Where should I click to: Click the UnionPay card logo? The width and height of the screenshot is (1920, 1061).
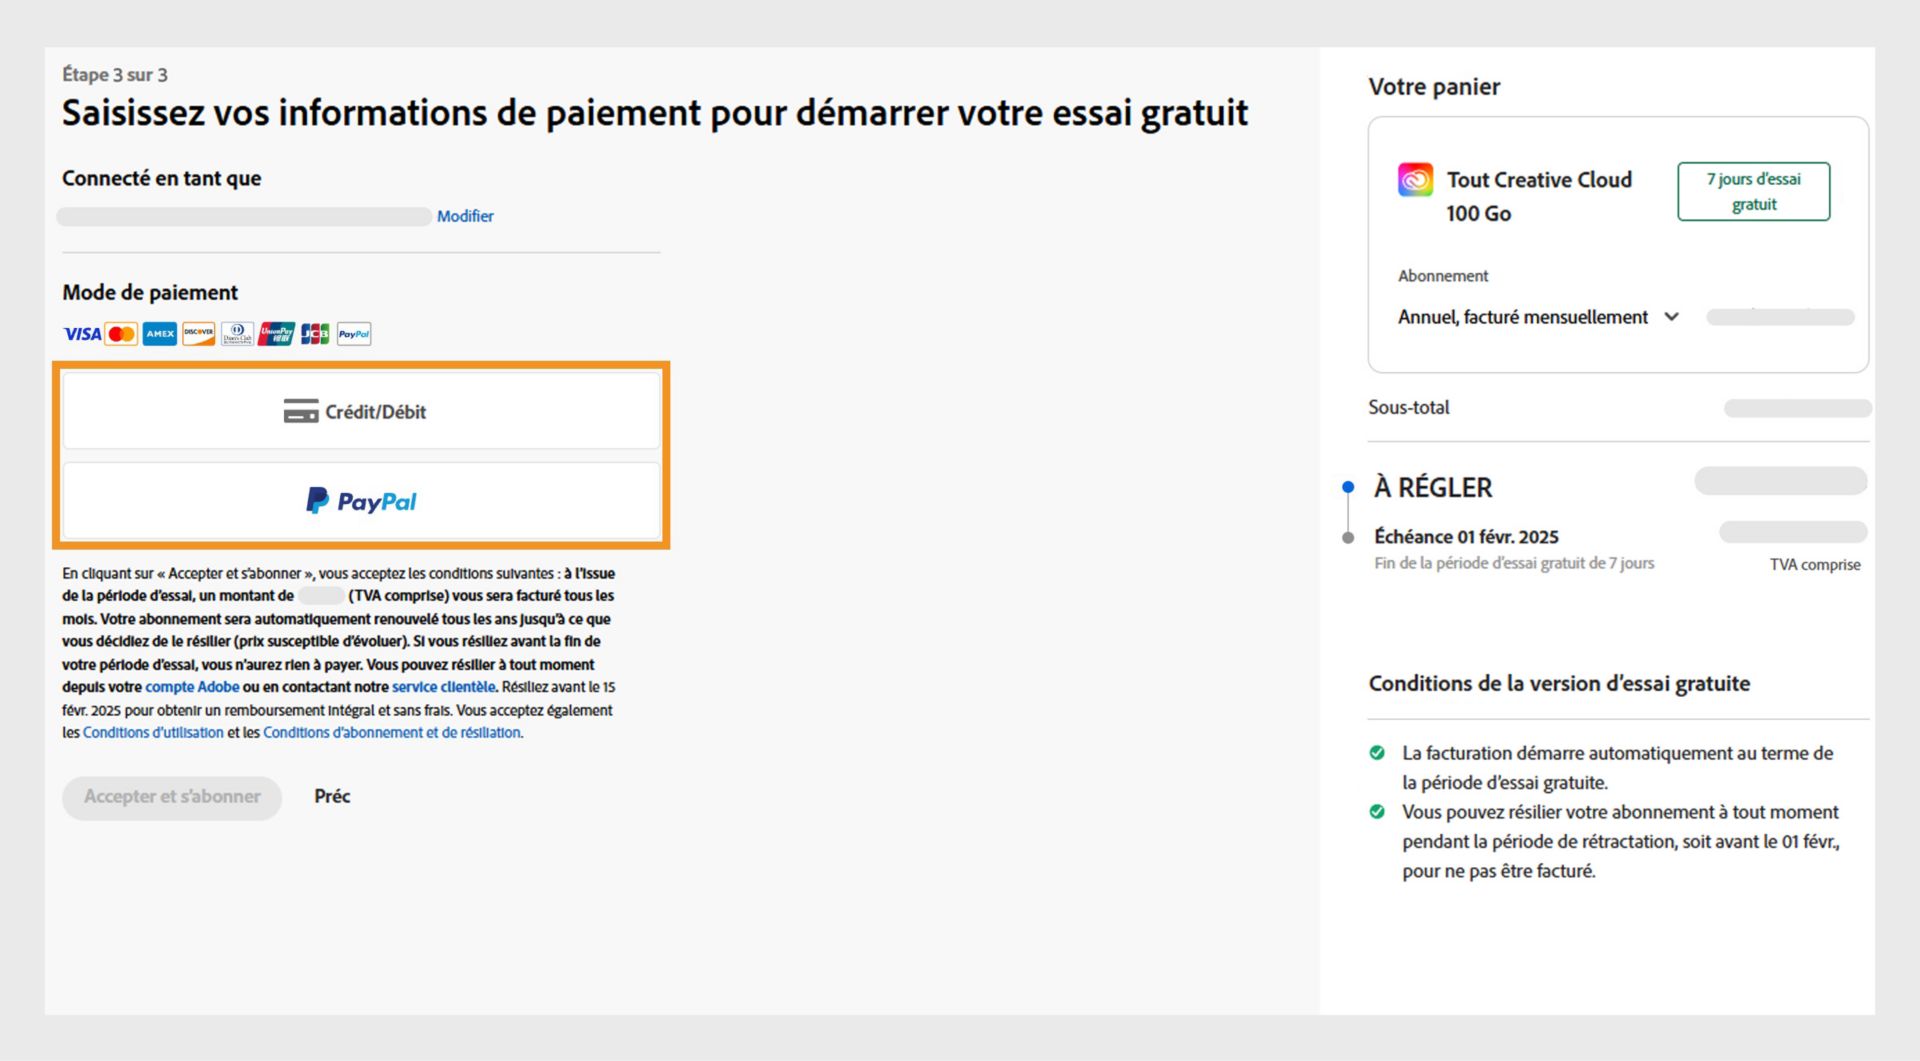coord(276,334)
